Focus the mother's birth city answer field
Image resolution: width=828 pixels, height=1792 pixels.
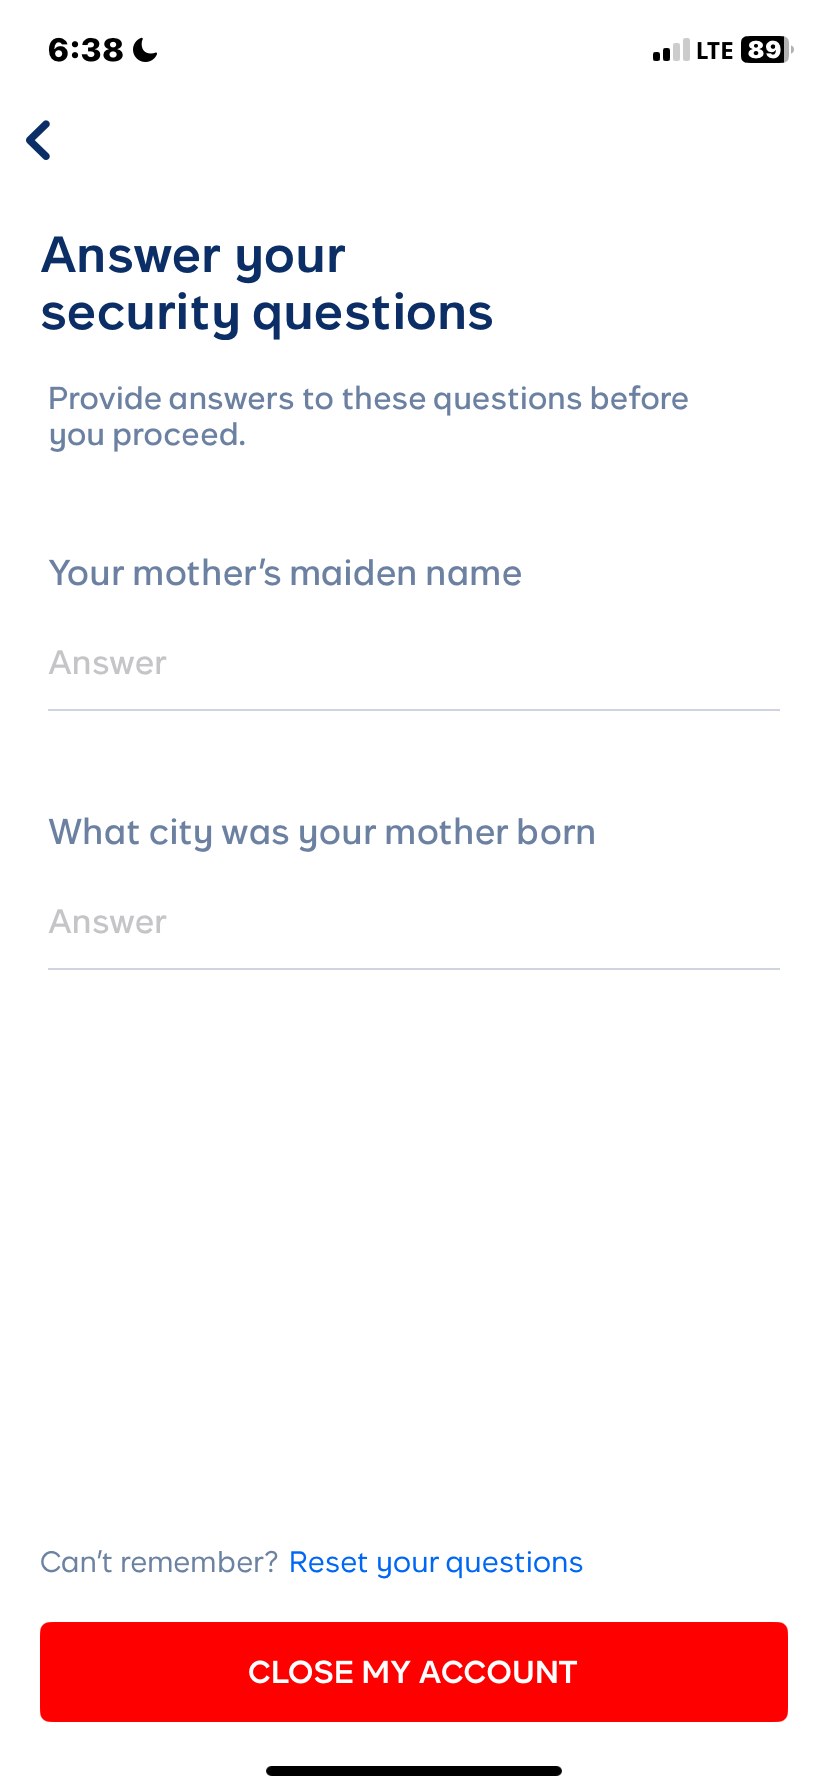tap(414, 922)
